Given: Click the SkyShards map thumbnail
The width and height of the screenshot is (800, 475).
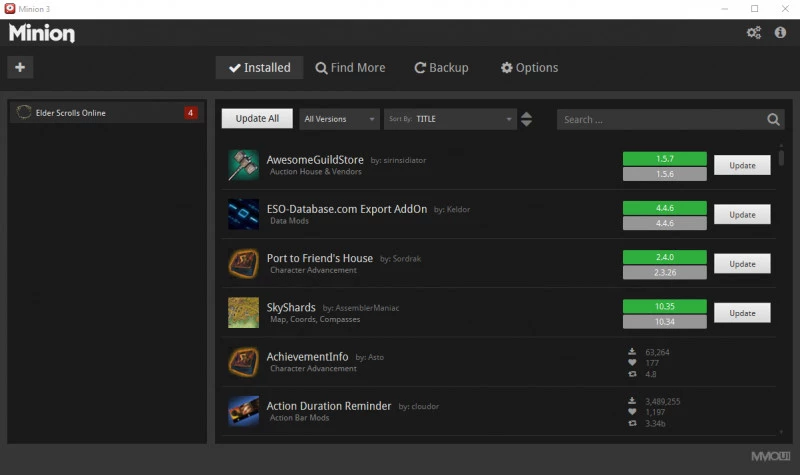Looking at the screenshot, I should tap(243, 313).
